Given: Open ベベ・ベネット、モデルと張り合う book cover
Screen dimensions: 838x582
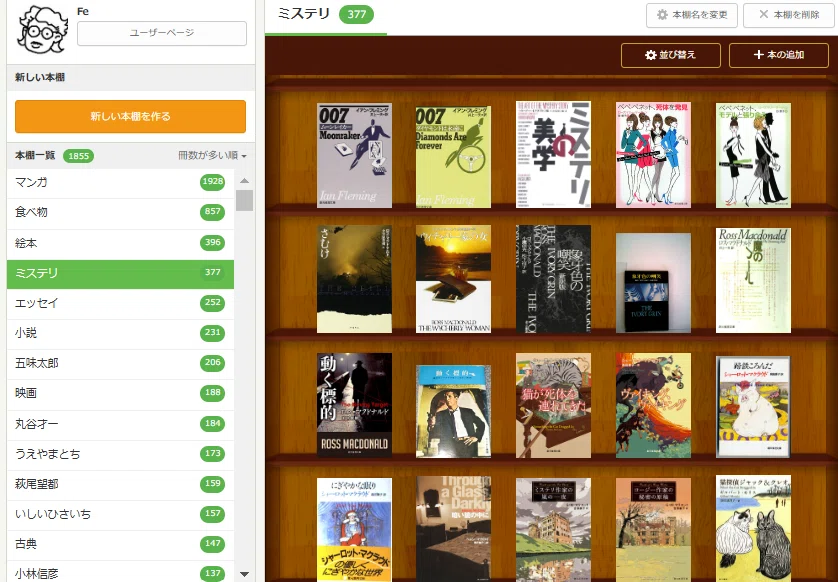Looking at the screenshot, I should tap(753, 156).
